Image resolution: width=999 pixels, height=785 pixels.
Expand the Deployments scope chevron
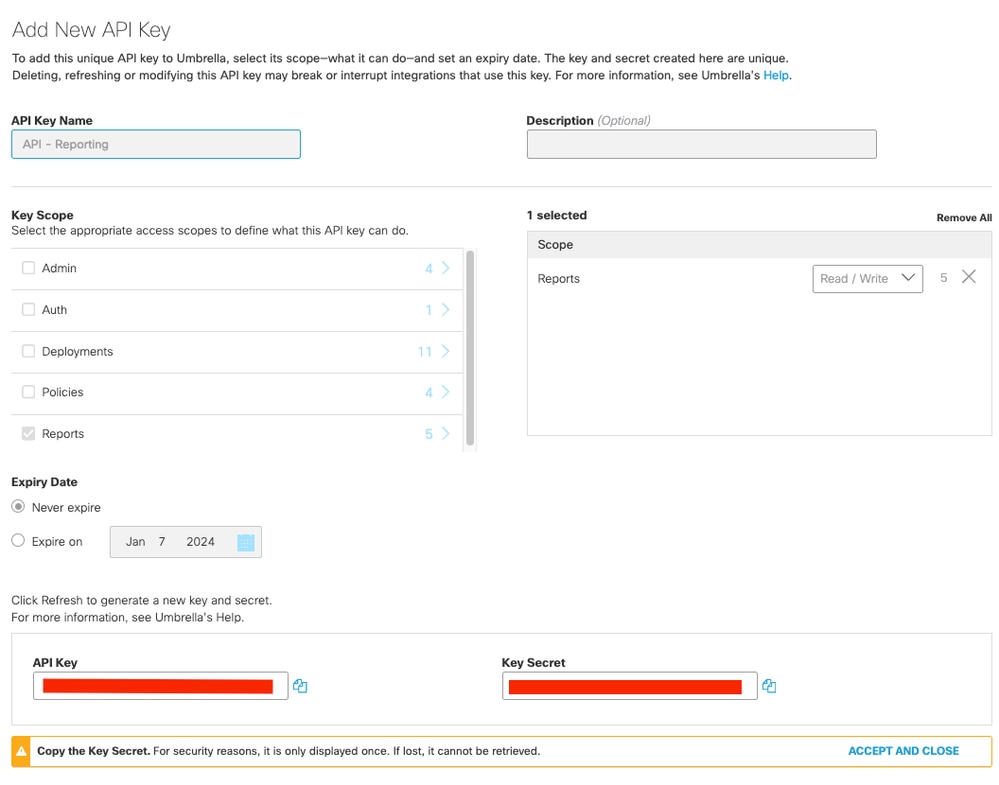click(x=445, y=351)
